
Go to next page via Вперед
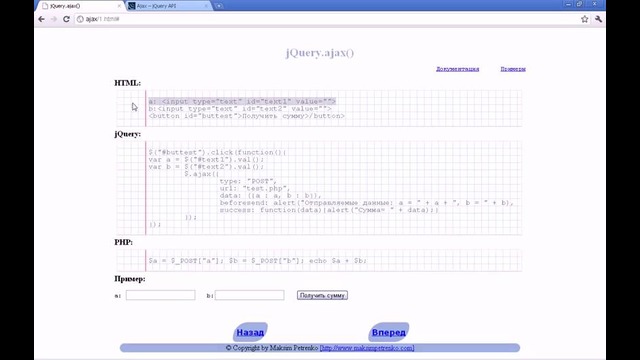pos(389,332)
